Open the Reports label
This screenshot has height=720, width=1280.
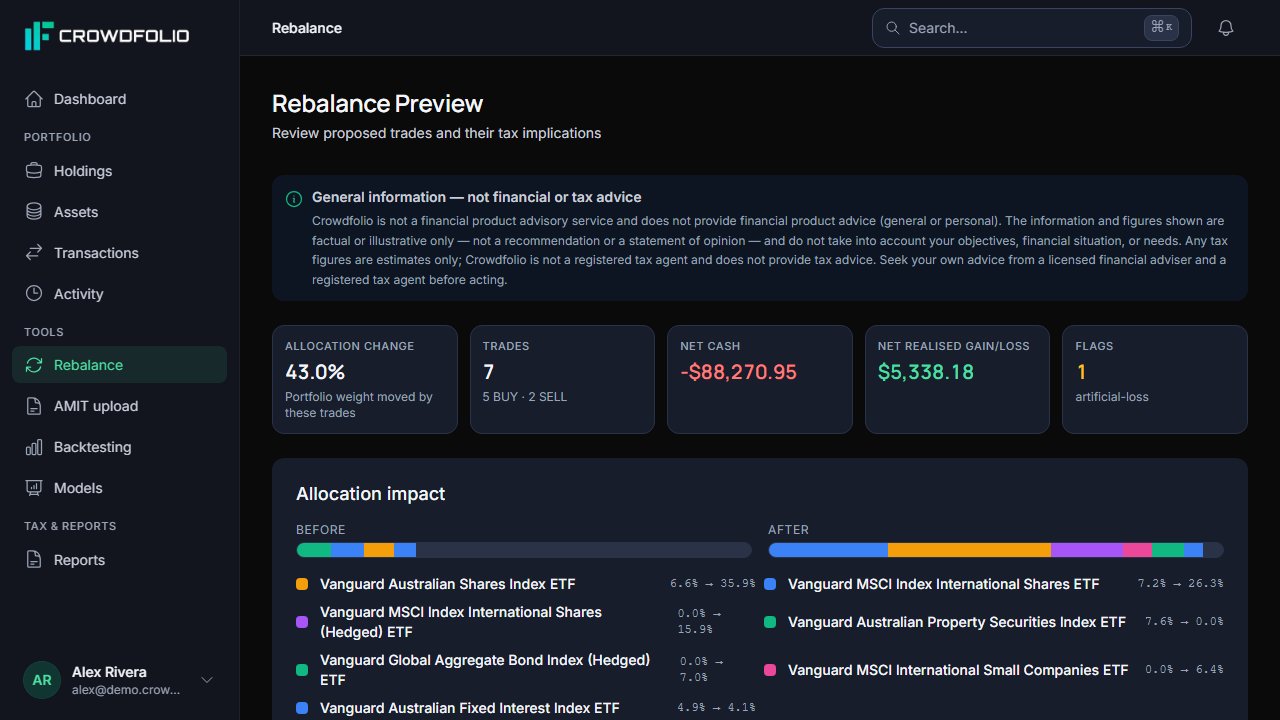79,560
